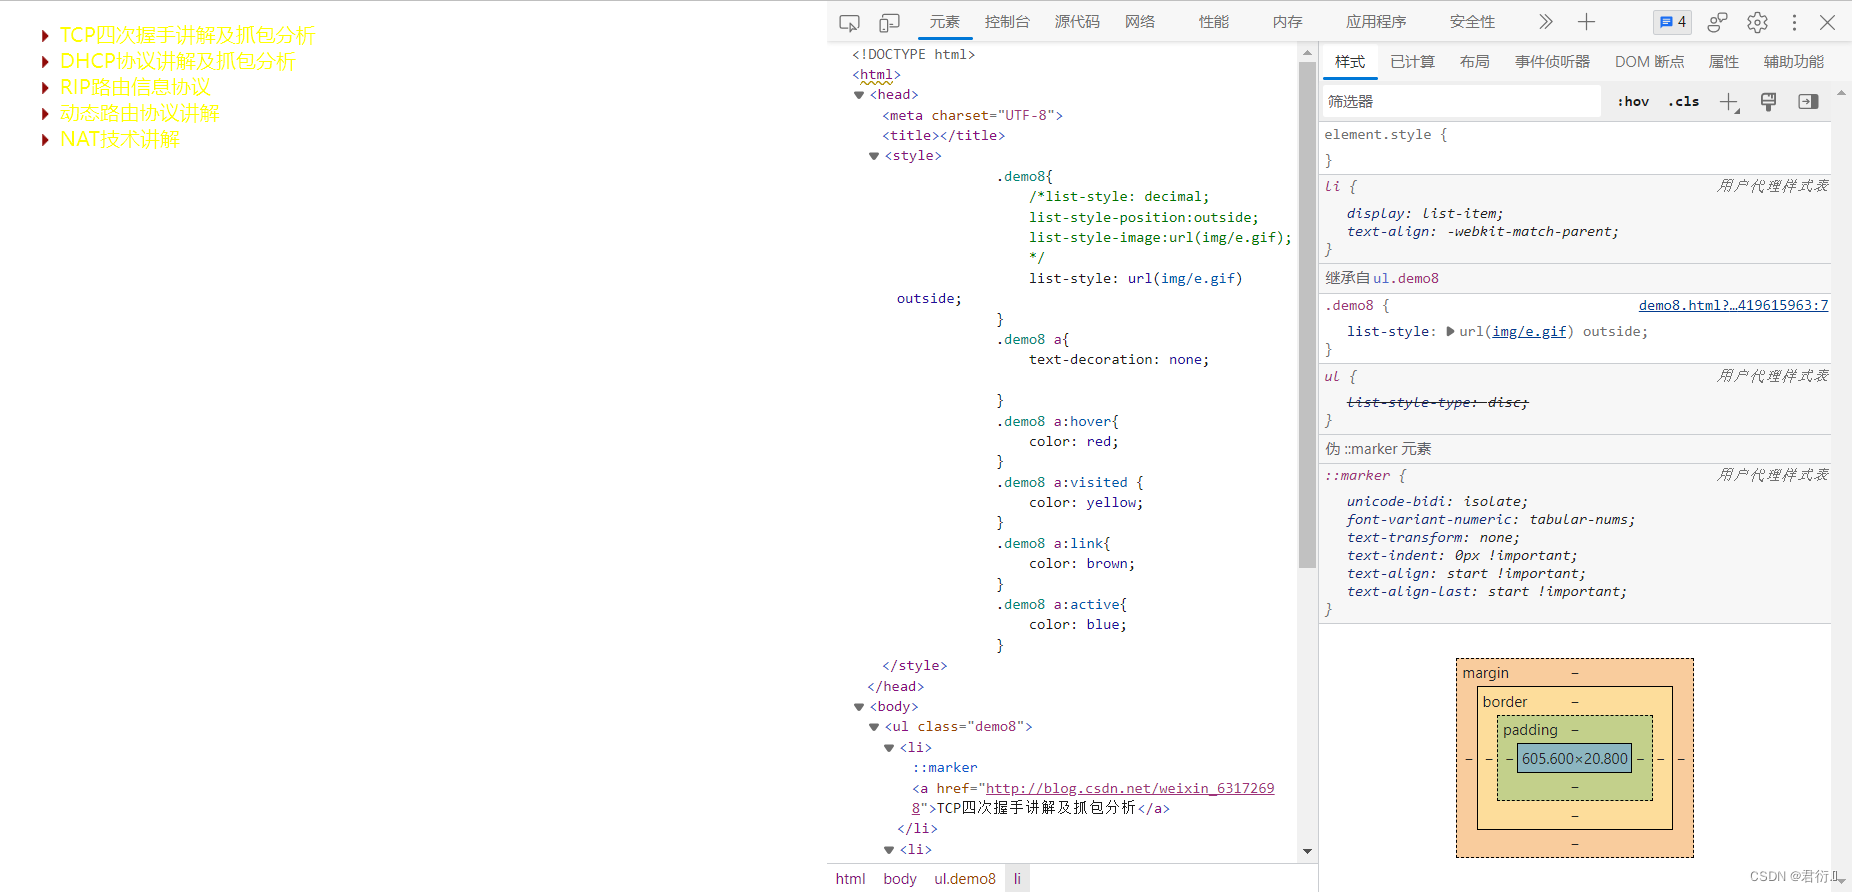Switch to the 元素 tab
The image size is (1852, 892).
click(x=944, y=22)
